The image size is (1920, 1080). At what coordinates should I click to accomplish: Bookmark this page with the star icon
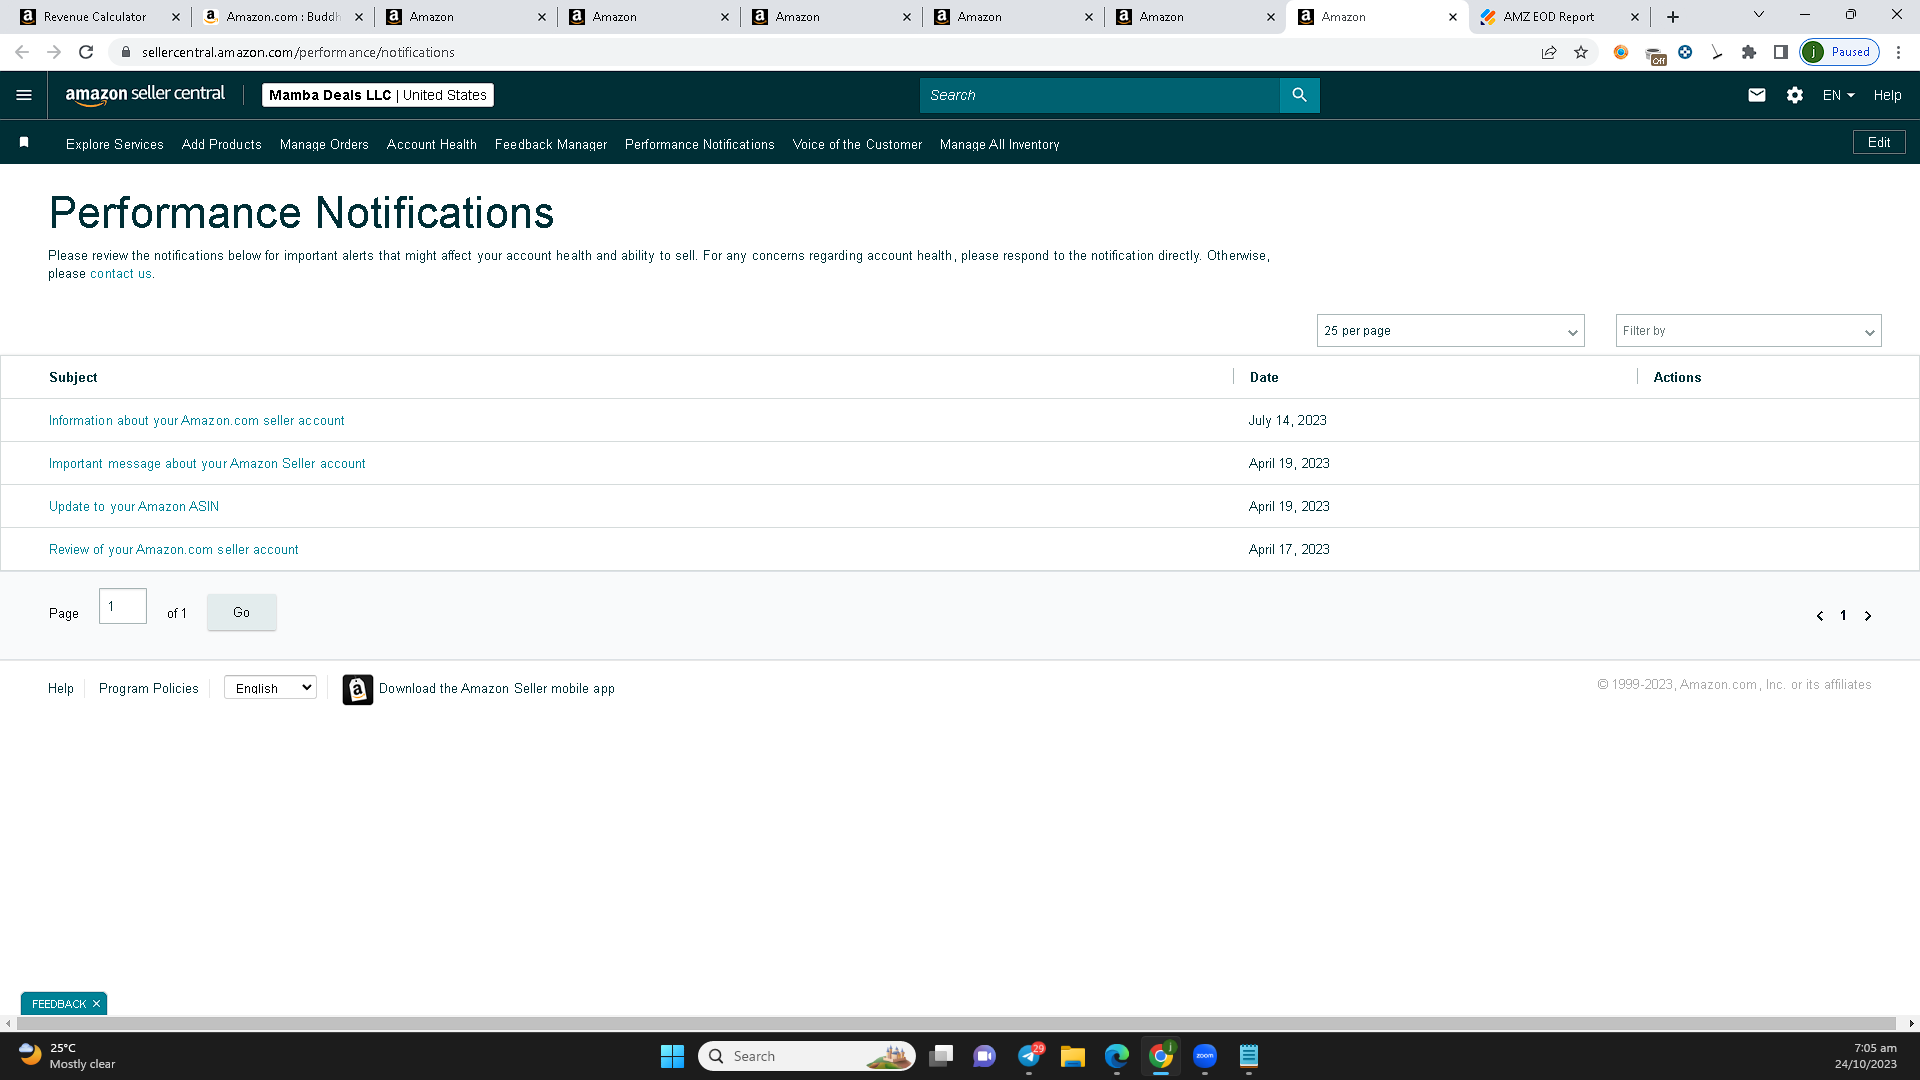pyautogui.click(x=1581, y=52)
